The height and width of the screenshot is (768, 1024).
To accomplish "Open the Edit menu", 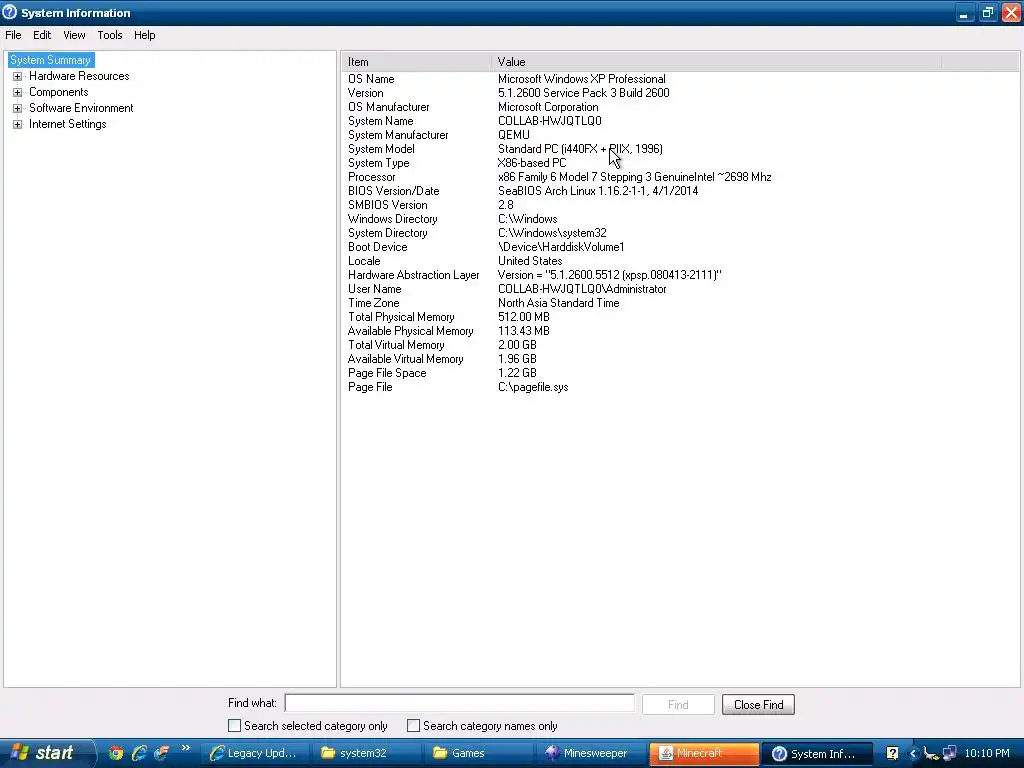I will point(42,35).
